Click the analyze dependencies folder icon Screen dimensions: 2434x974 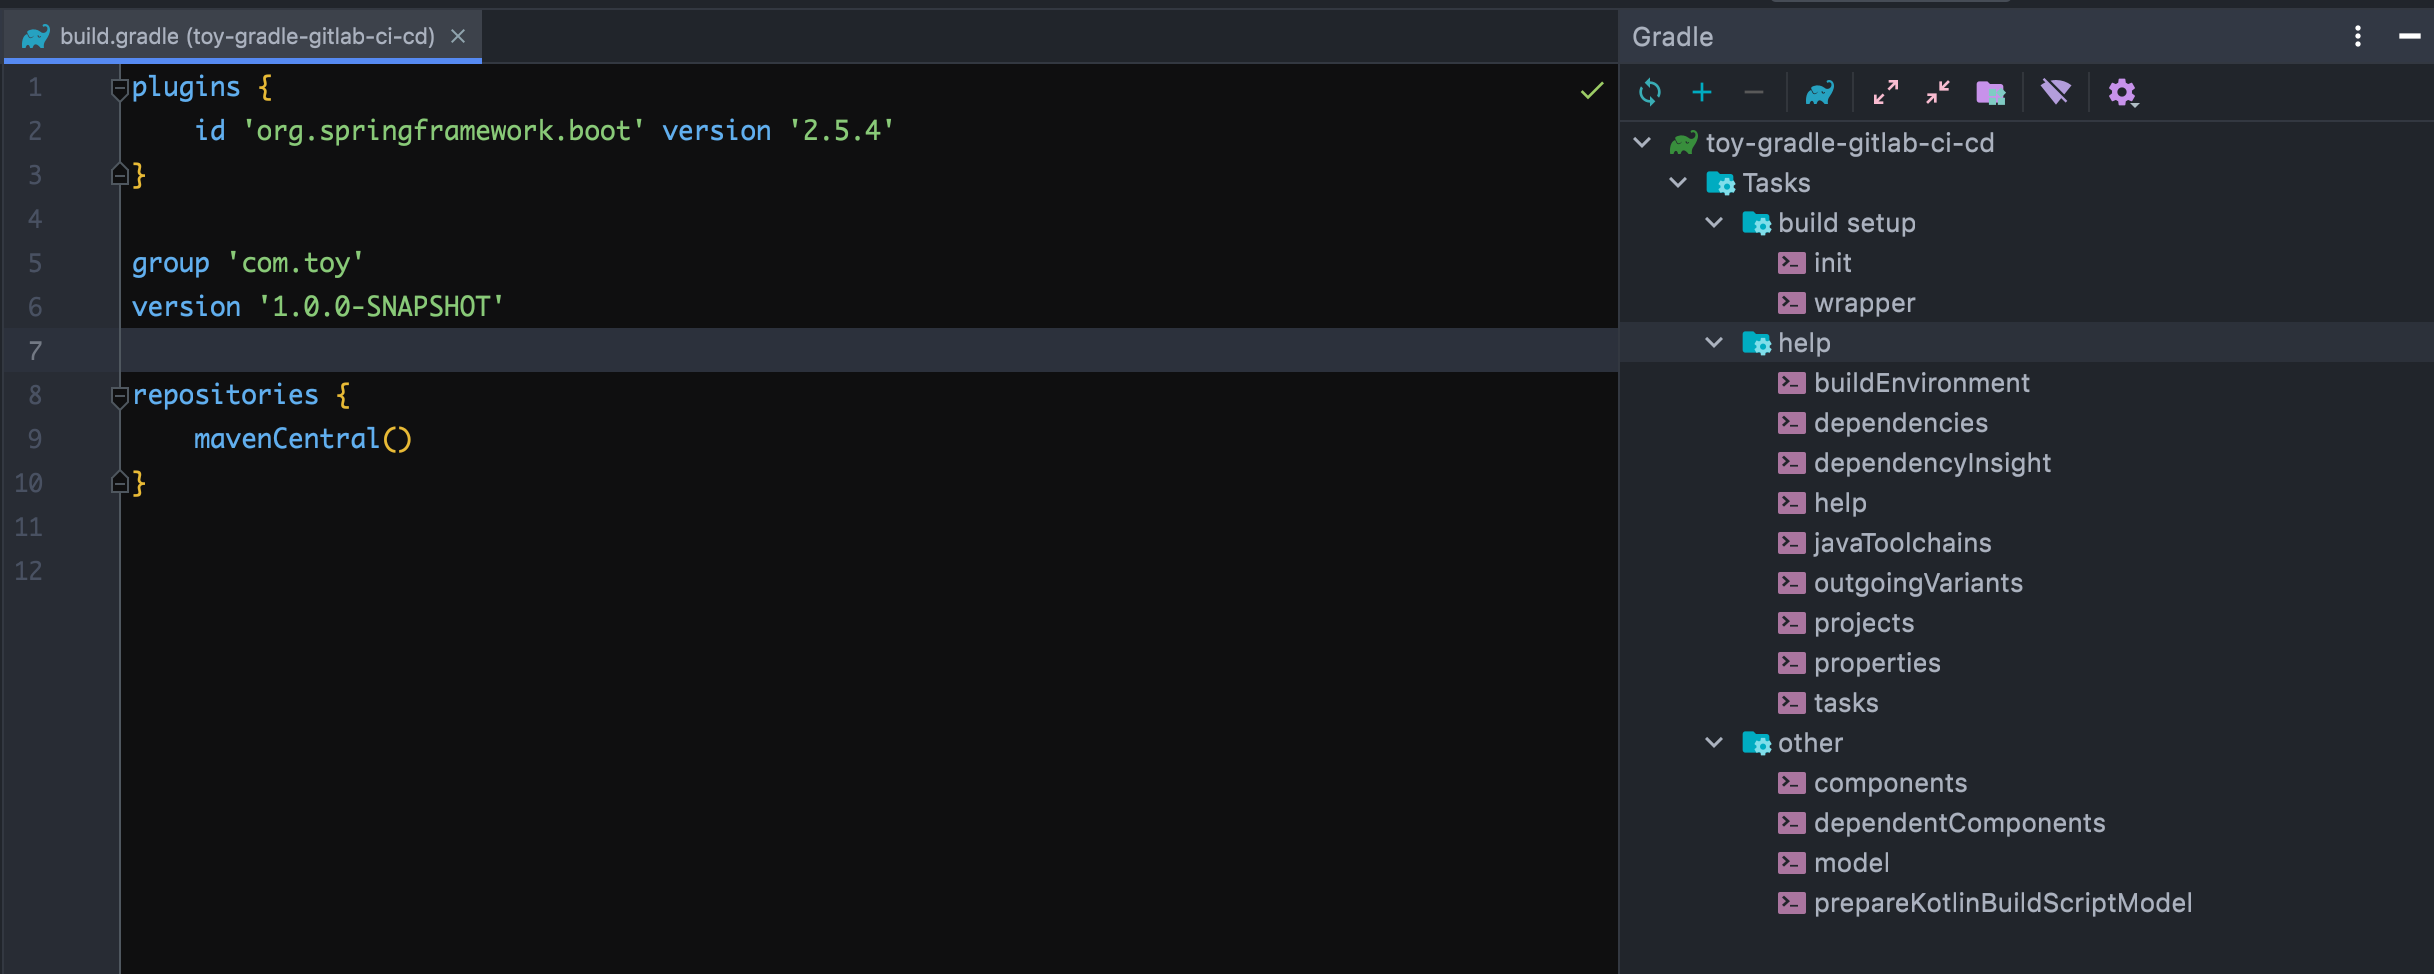click(1991, 93)
